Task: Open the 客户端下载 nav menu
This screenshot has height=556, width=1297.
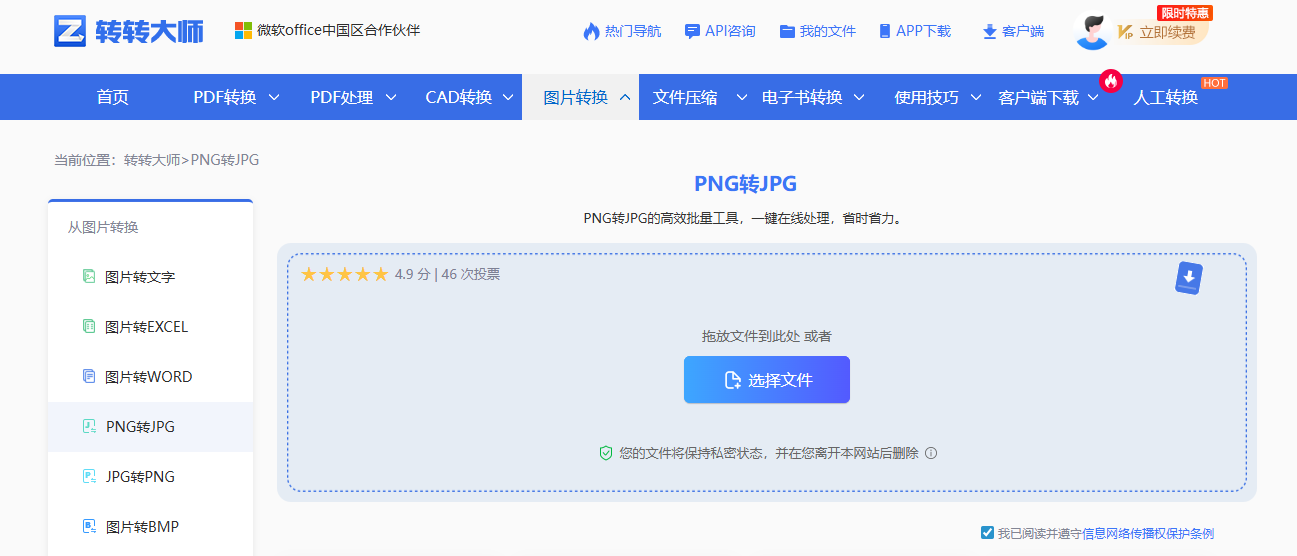Action: coord(1038,97)
